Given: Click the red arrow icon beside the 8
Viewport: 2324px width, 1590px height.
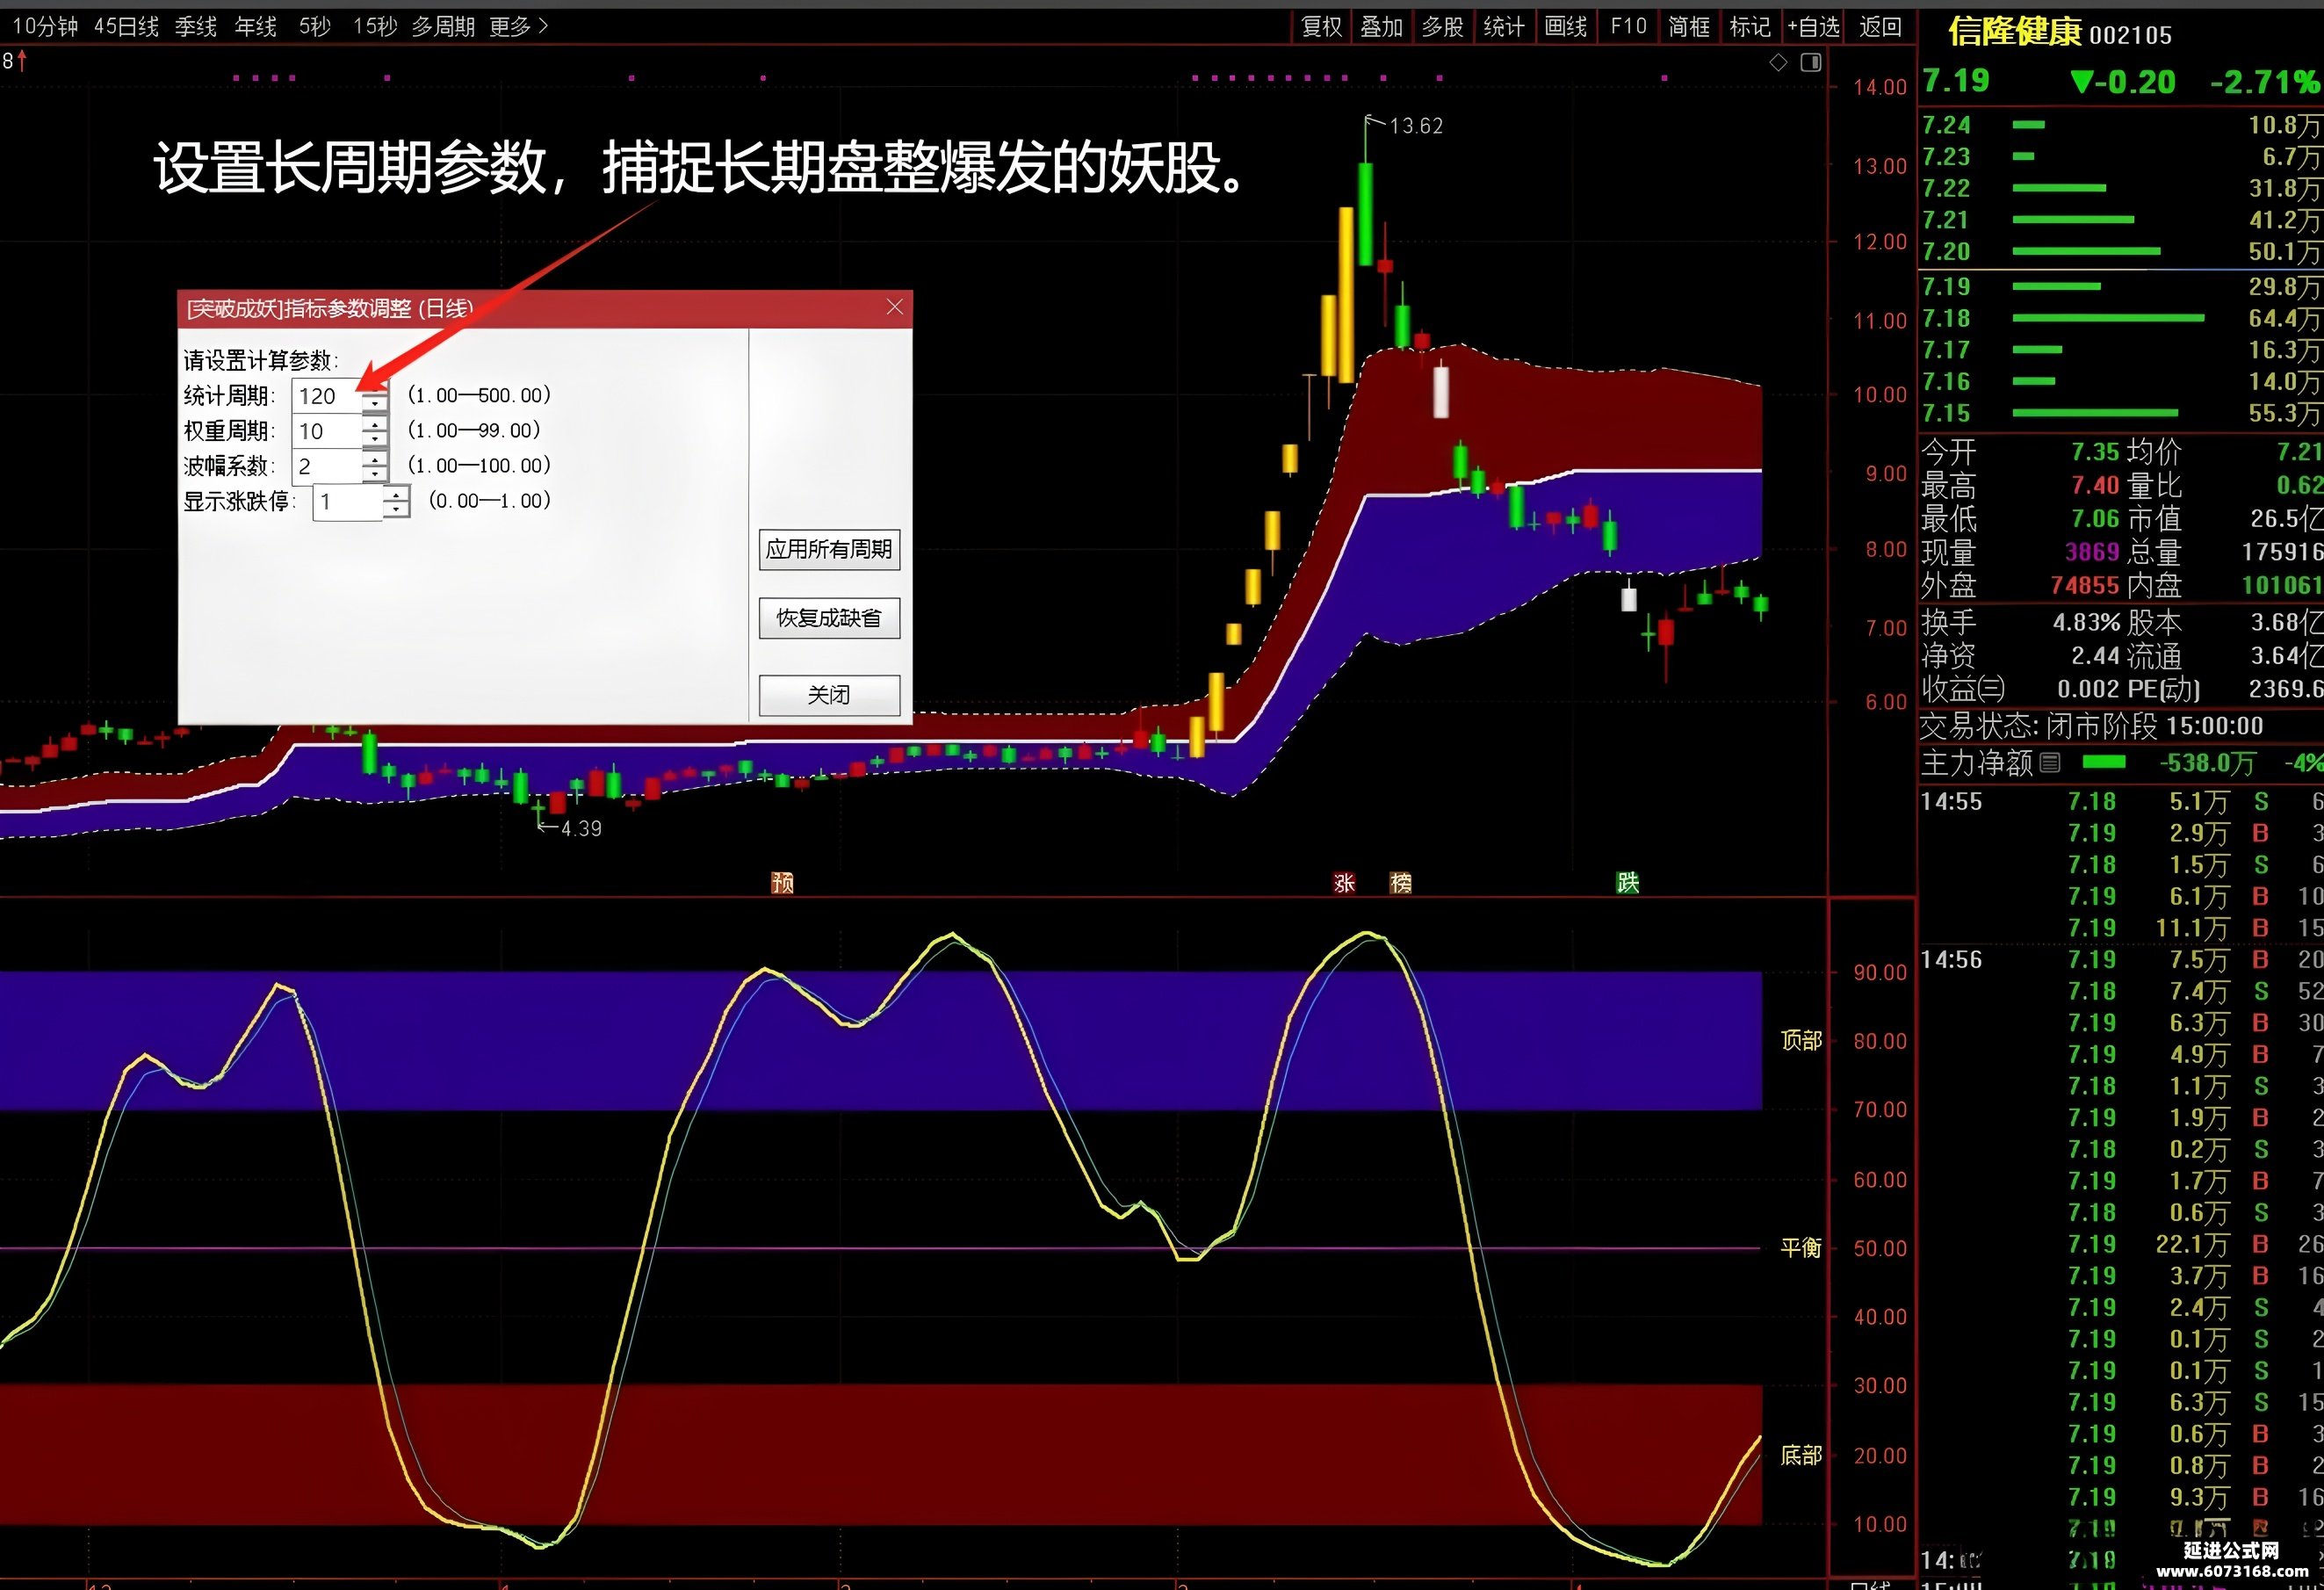Looking at the screenshot, I should (22, 61).
